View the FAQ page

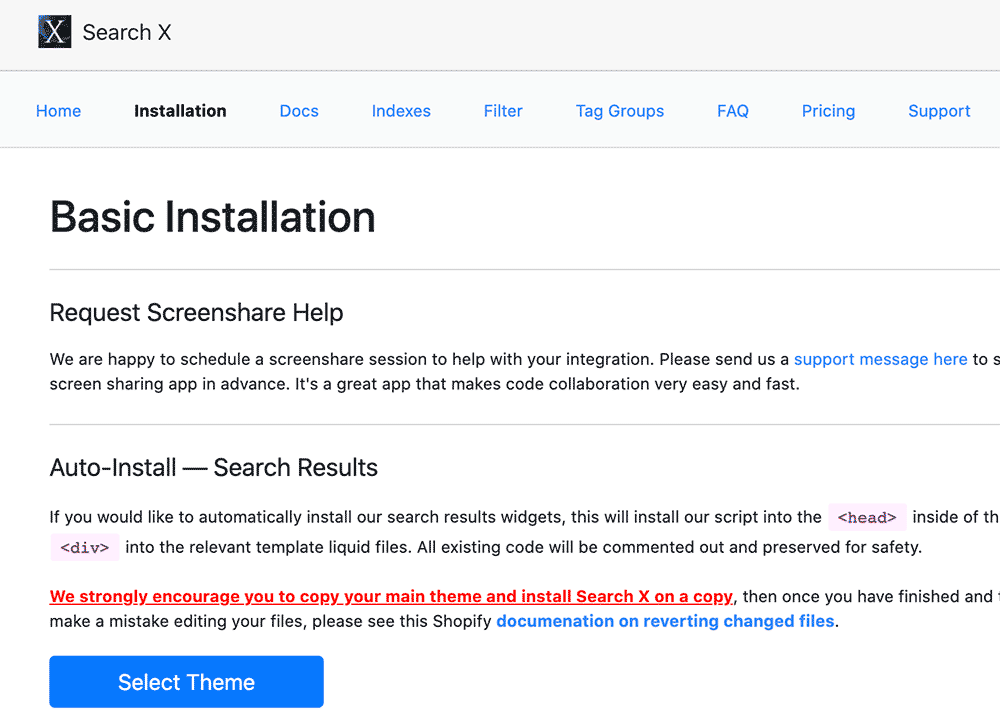click(733, 111)
